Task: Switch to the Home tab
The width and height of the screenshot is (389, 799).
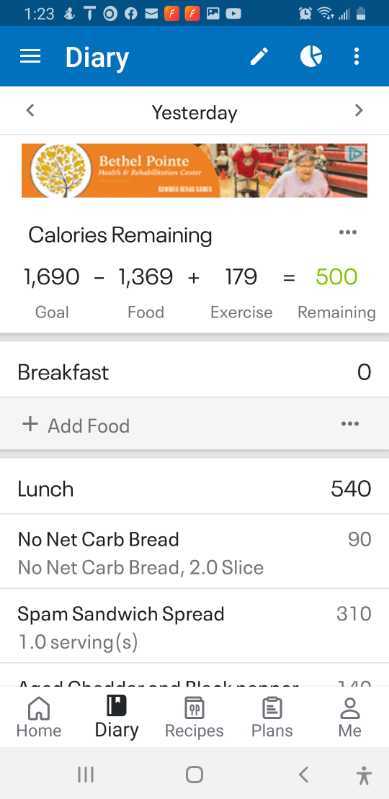Action: click(x=39, y=717)
